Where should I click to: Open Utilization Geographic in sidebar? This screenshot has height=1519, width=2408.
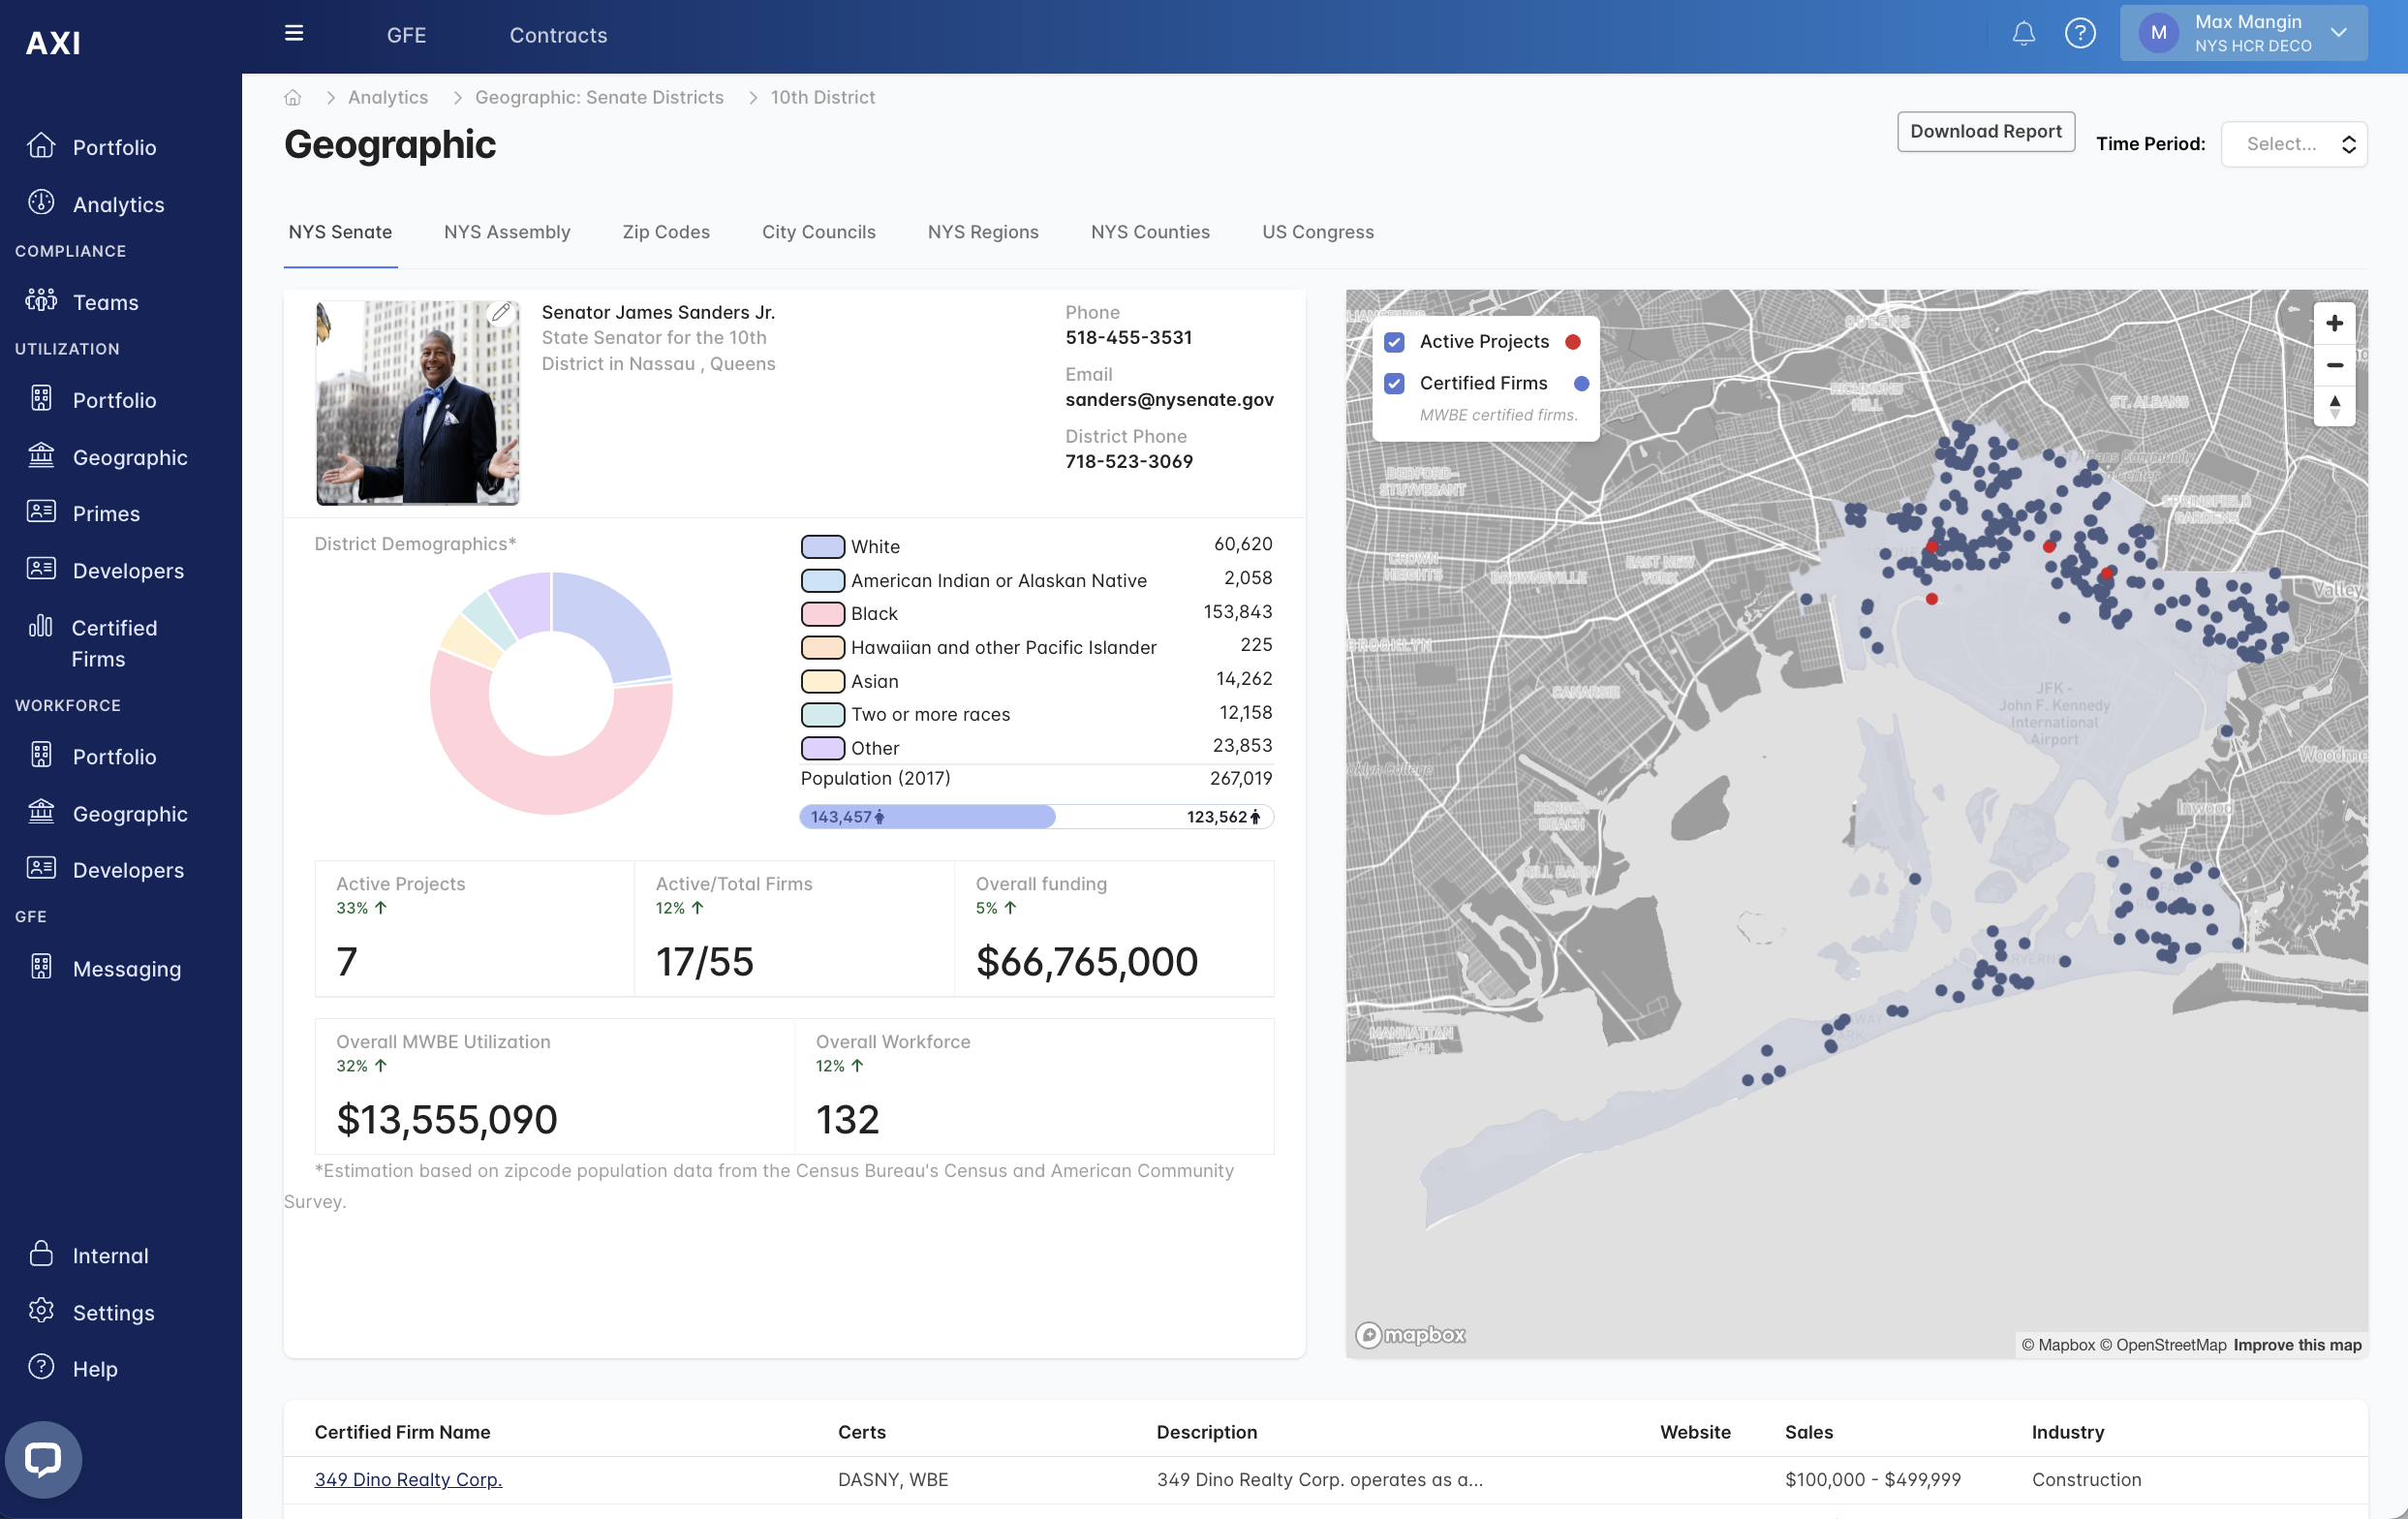pyautogui.click(x=130, y=457)
